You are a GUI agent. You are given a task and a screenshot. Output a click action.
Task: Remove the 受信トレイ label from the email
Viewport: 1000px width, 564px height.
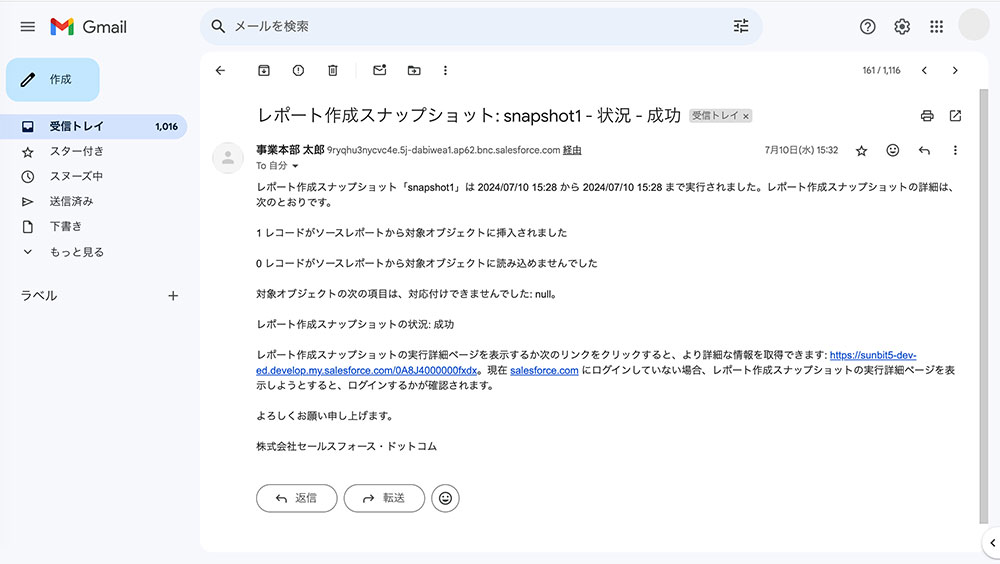tap(746, 116)
